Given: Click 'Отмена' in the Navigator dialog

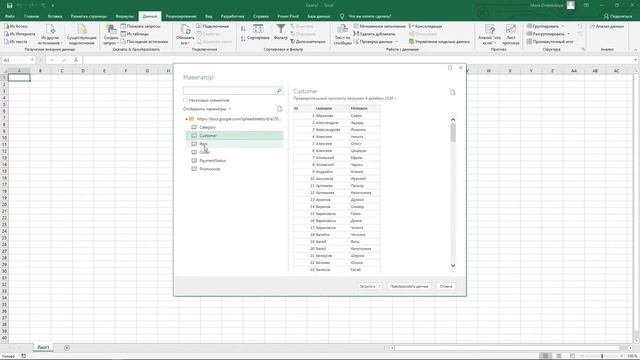Looking at the screenshot, I should pyautogui.click(x=446, y=287).
